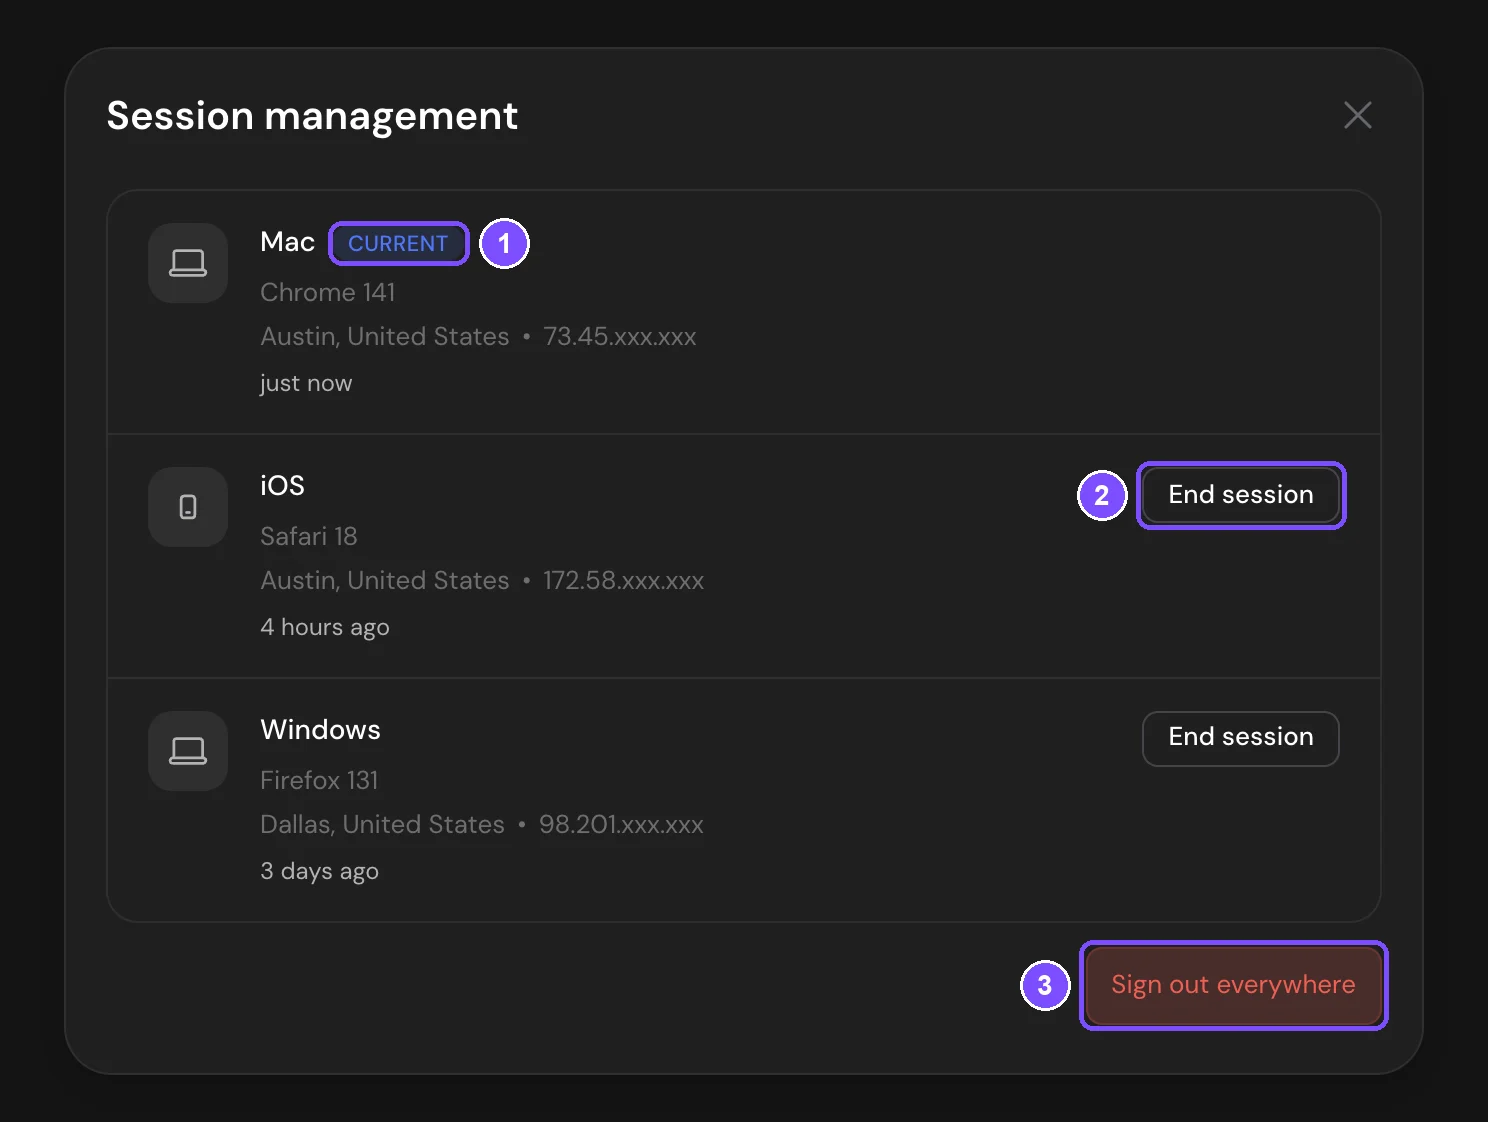Select the Windows device name

point(320,730)
